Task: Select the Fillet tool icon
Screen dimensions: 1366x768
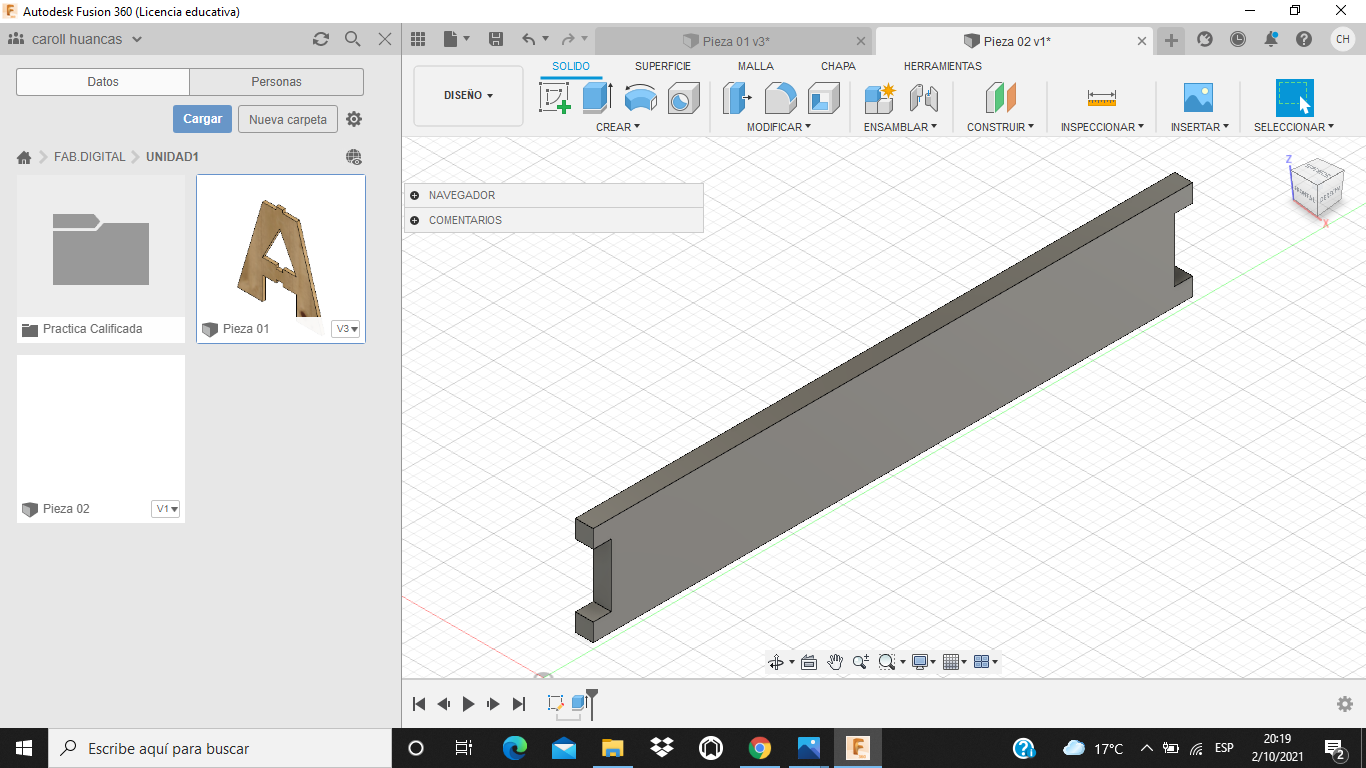Action: pos(780,98)
